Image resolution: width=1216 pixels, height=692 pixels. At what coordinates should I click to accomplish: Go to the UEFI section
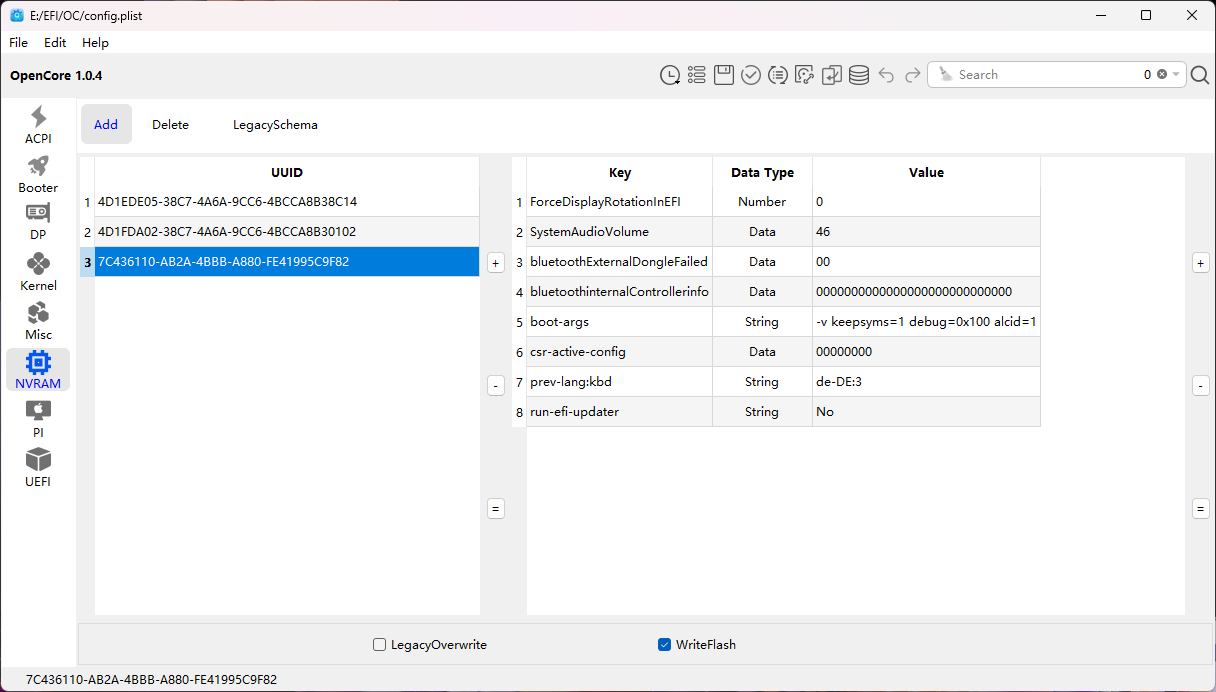38,468
